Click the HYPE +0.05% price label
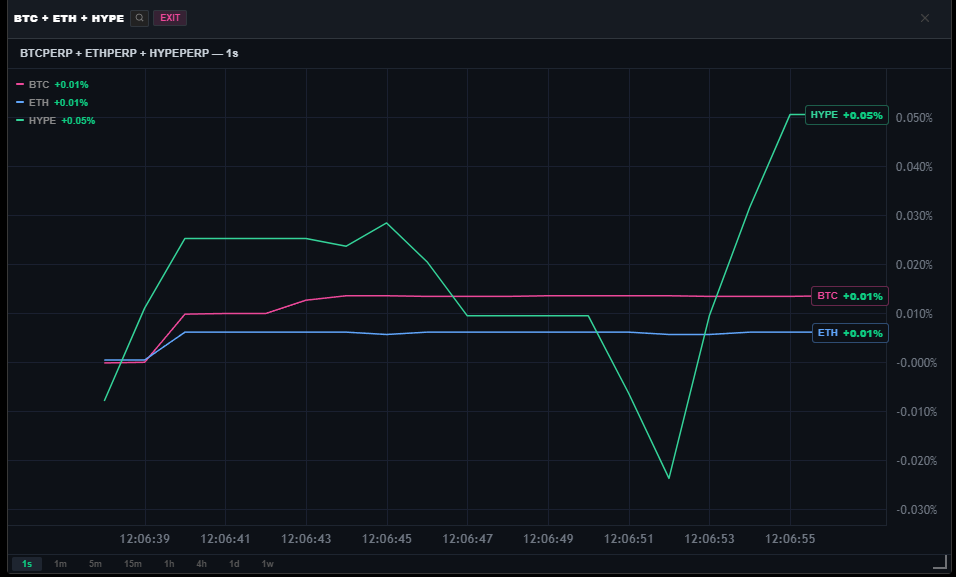956x577 pixels. [846, 115]
